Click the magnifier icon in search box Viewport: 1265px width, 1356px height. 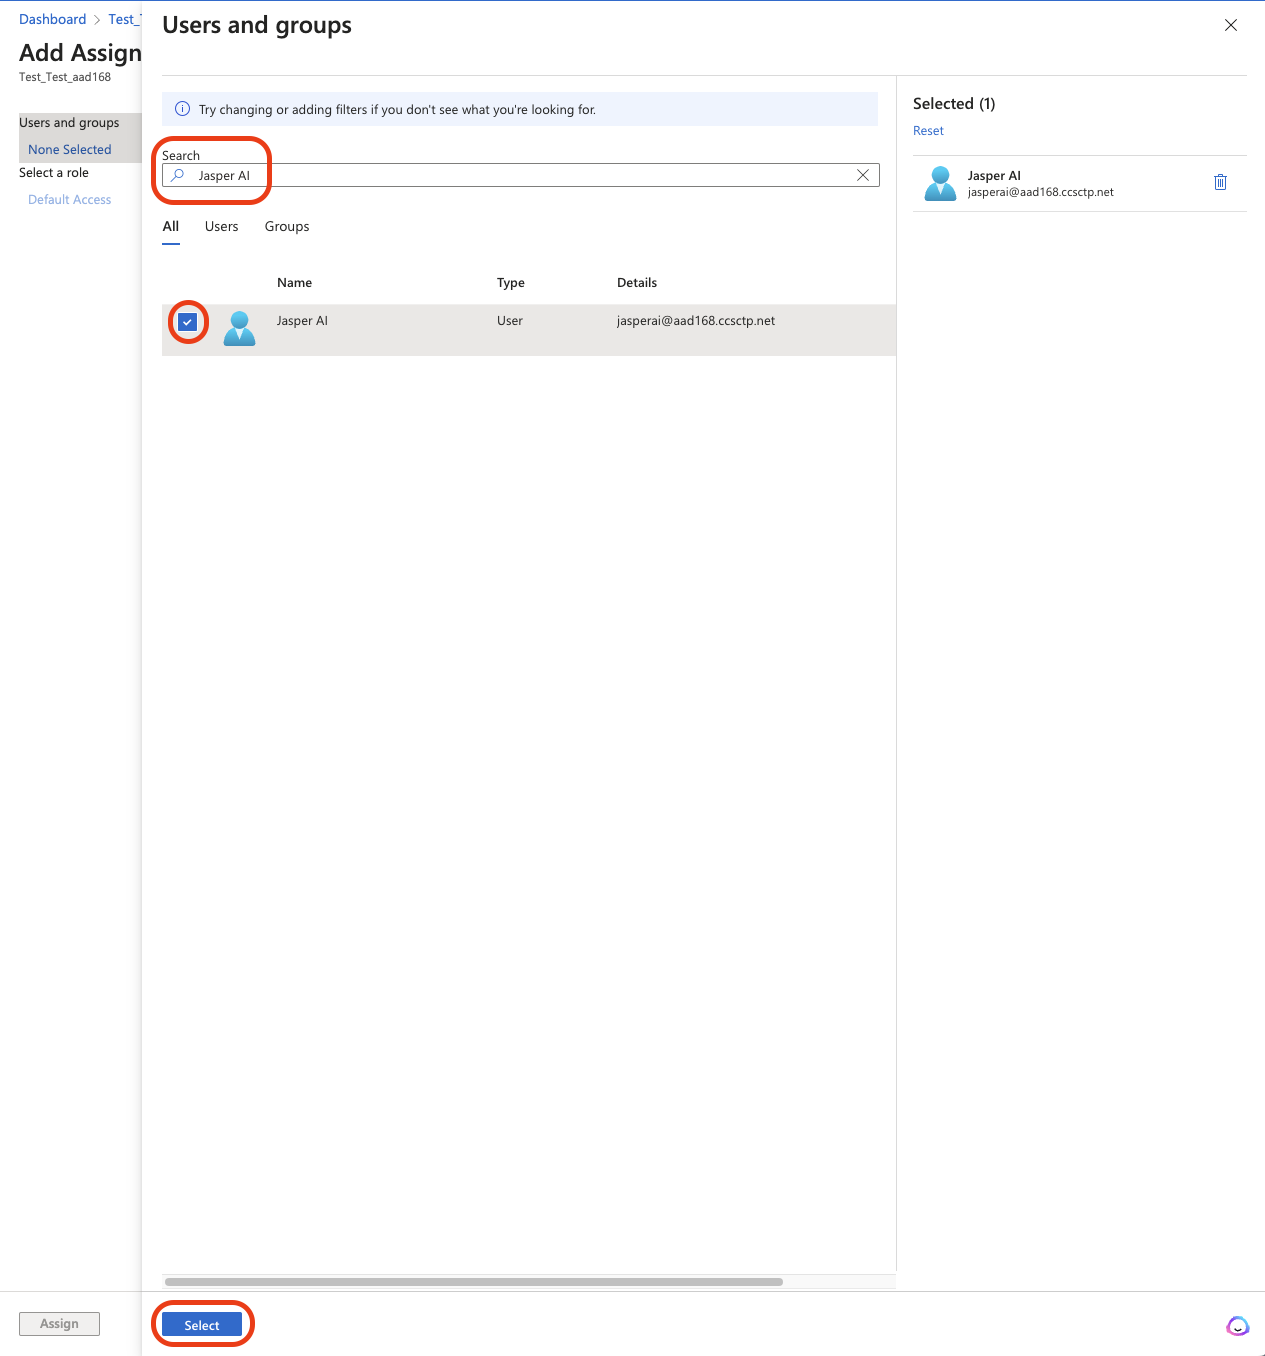(x=178, y=175)
